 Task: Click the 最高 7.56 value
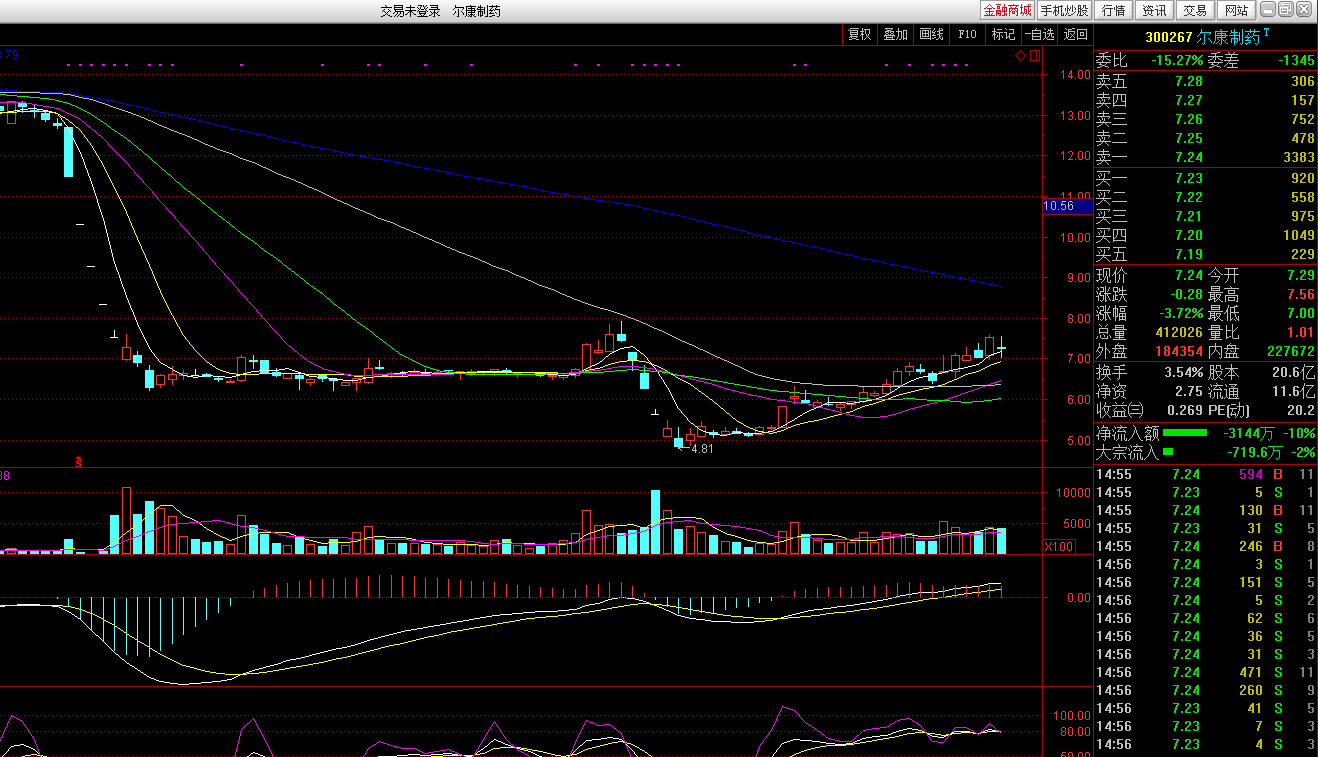pos(1301,294)
